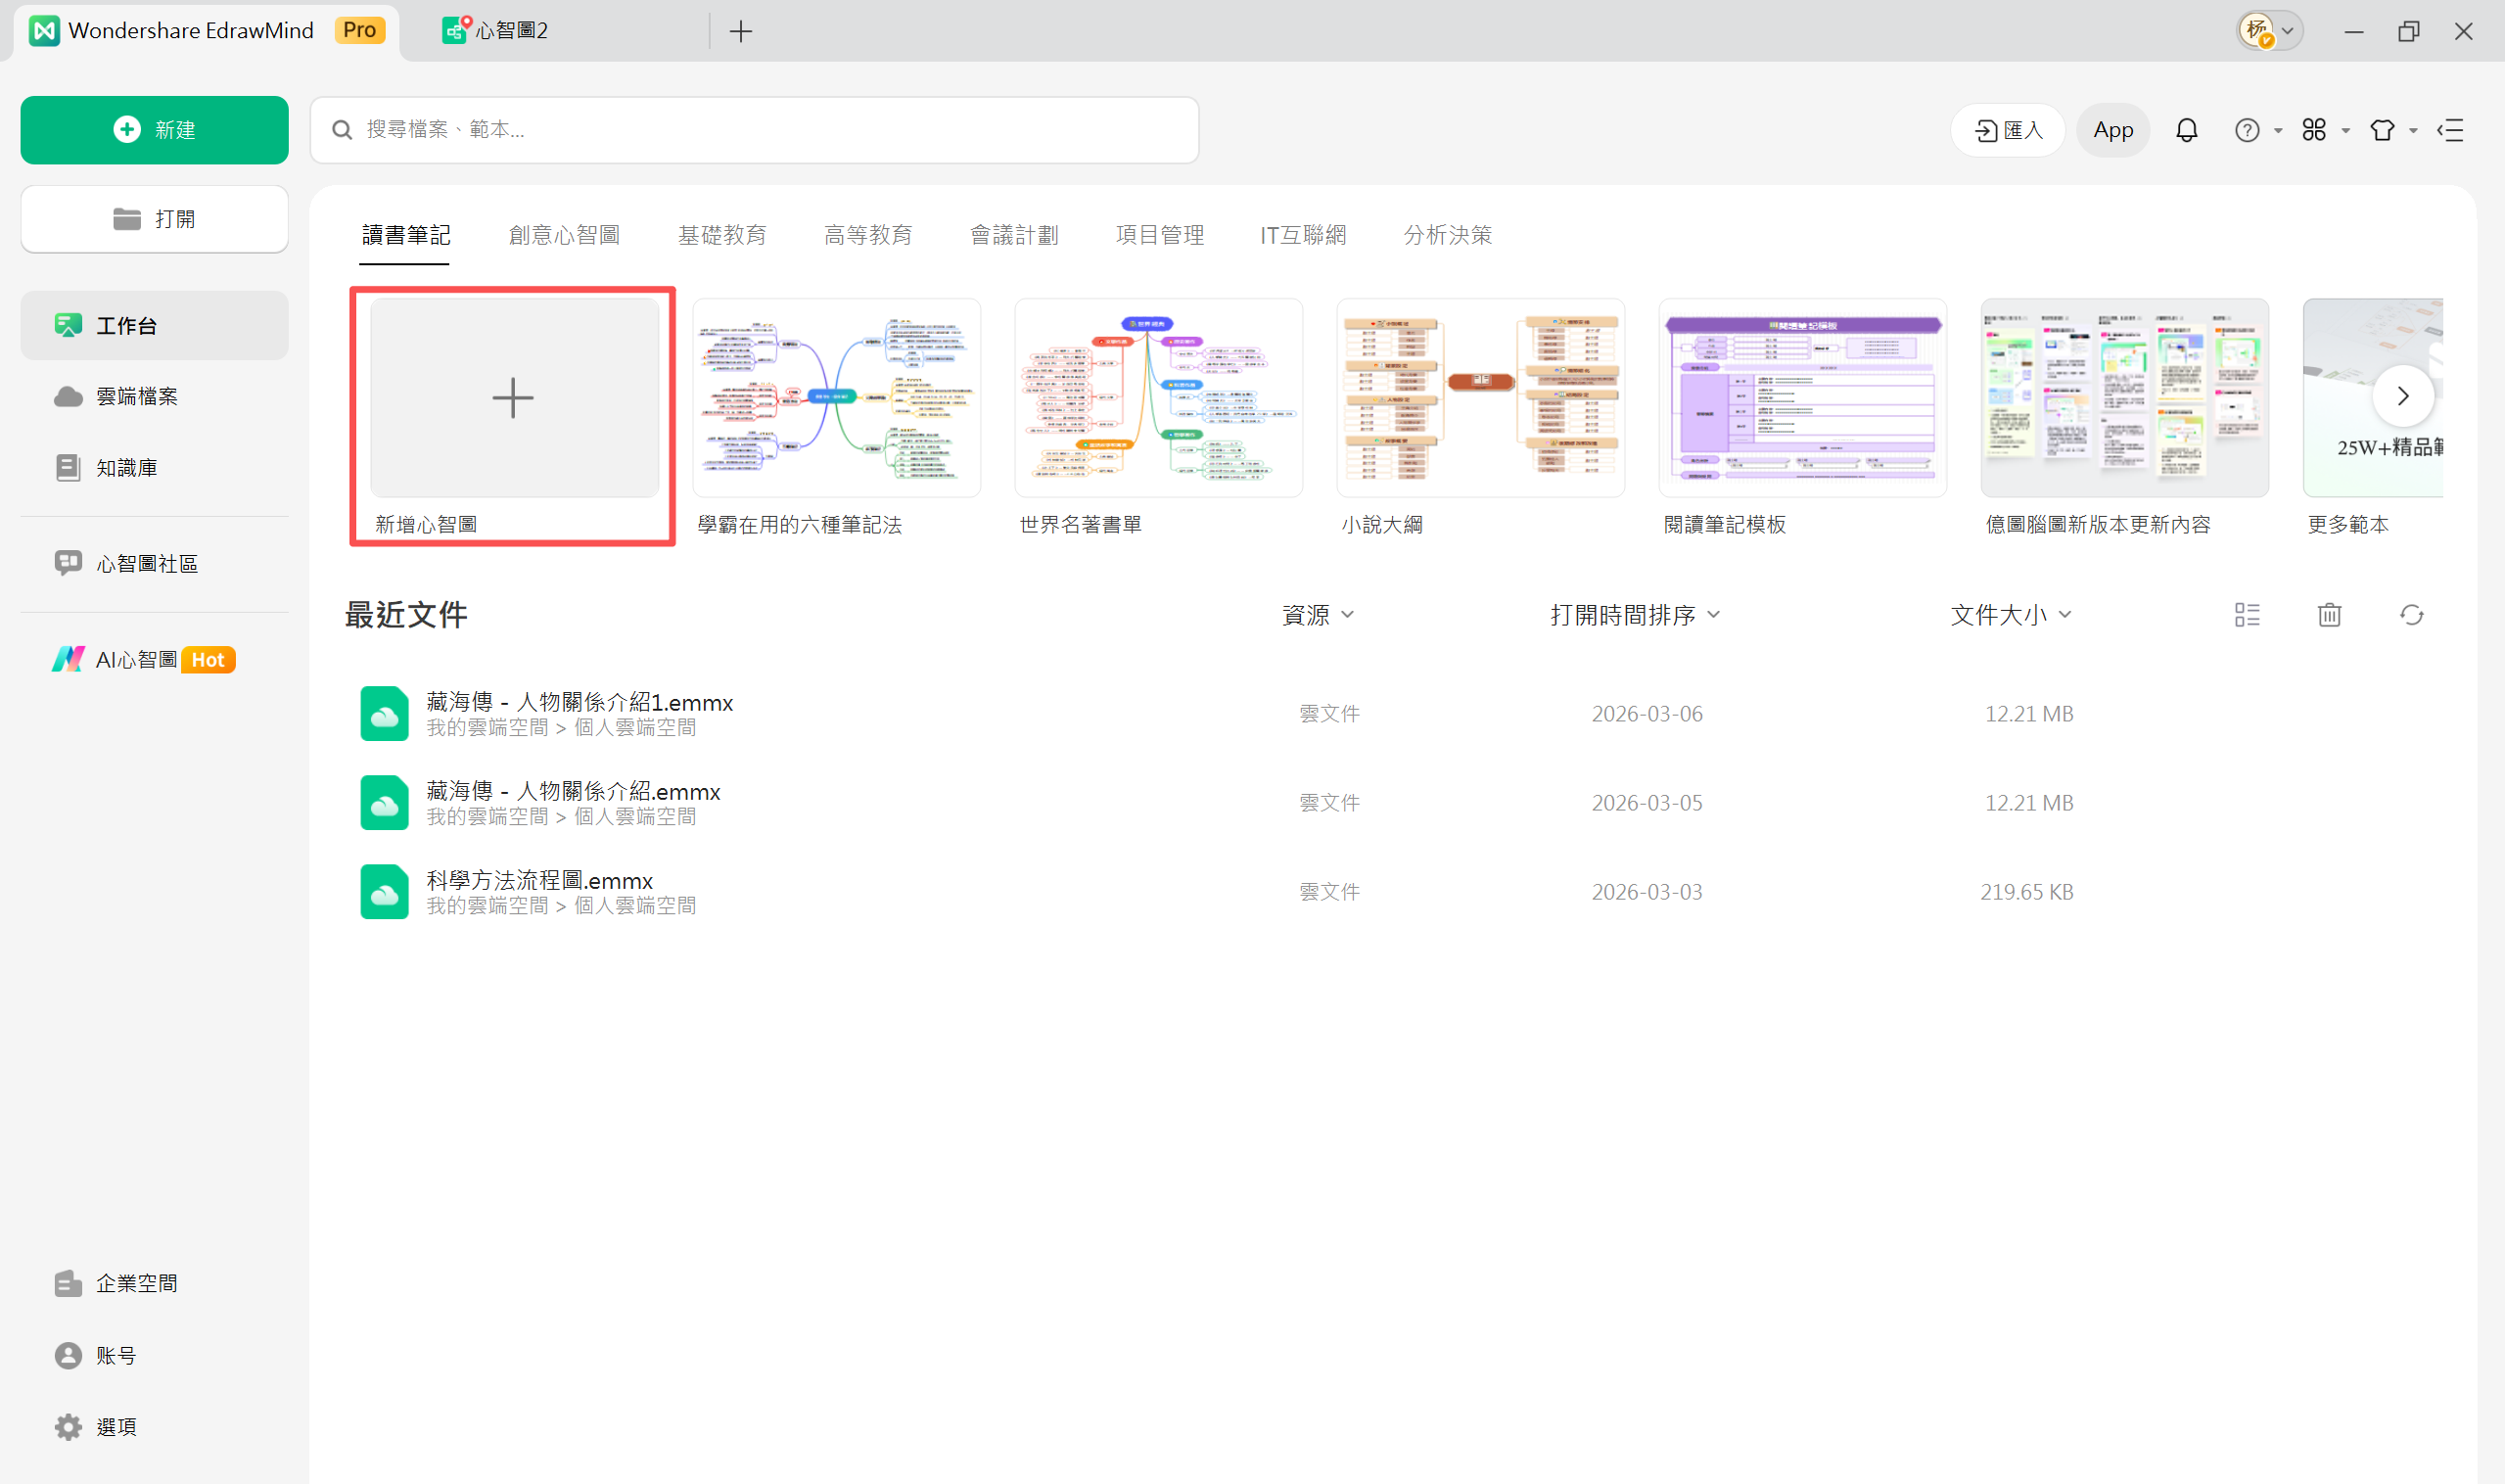Expand the 文件大小 column dropdown
2505x1484 pixels.
click(x=2010, y=615)
